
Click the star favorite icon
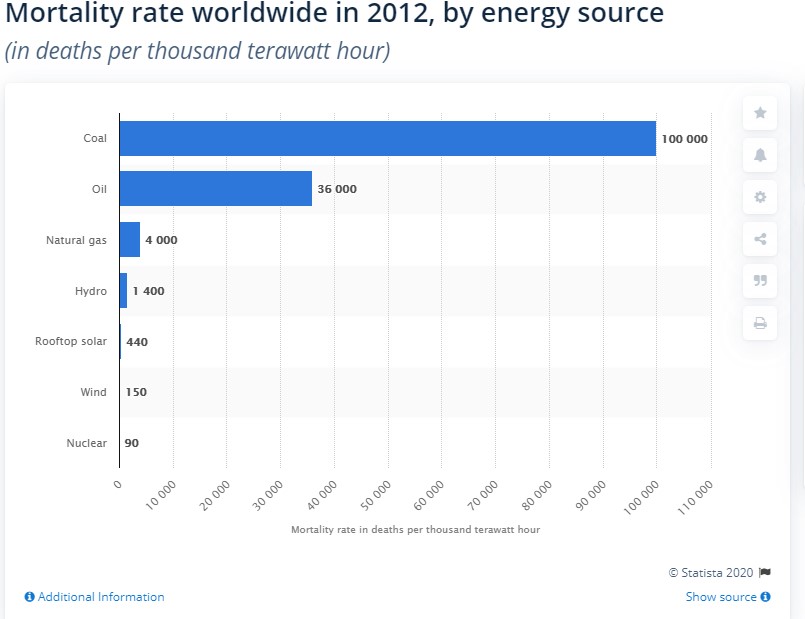click(x=760, y=113)
